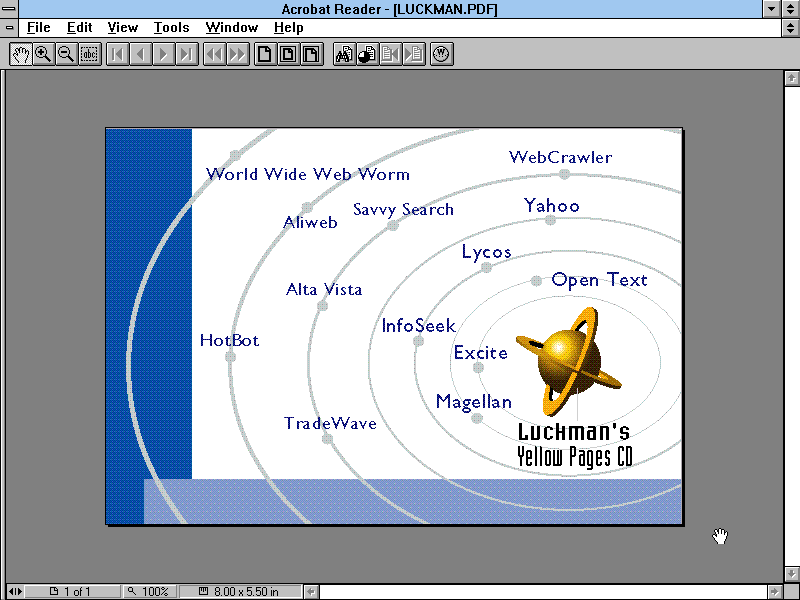Click the 'Excite' label
800x600 pixels.
coord(481,353)
